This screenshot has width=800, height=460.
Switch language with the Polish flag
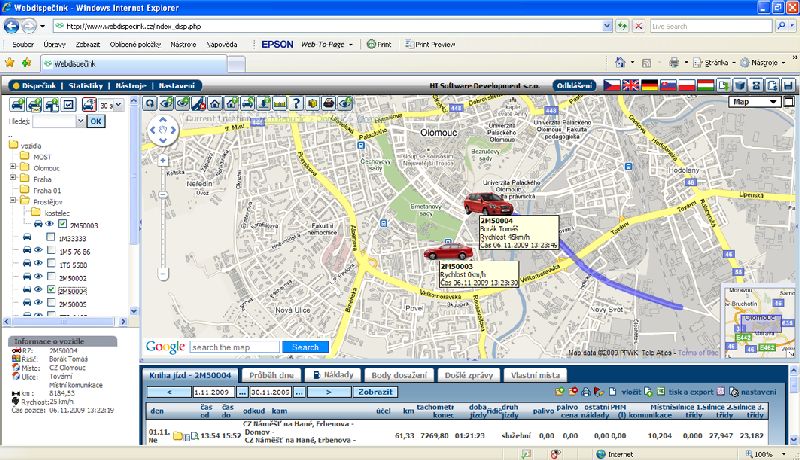687,85
